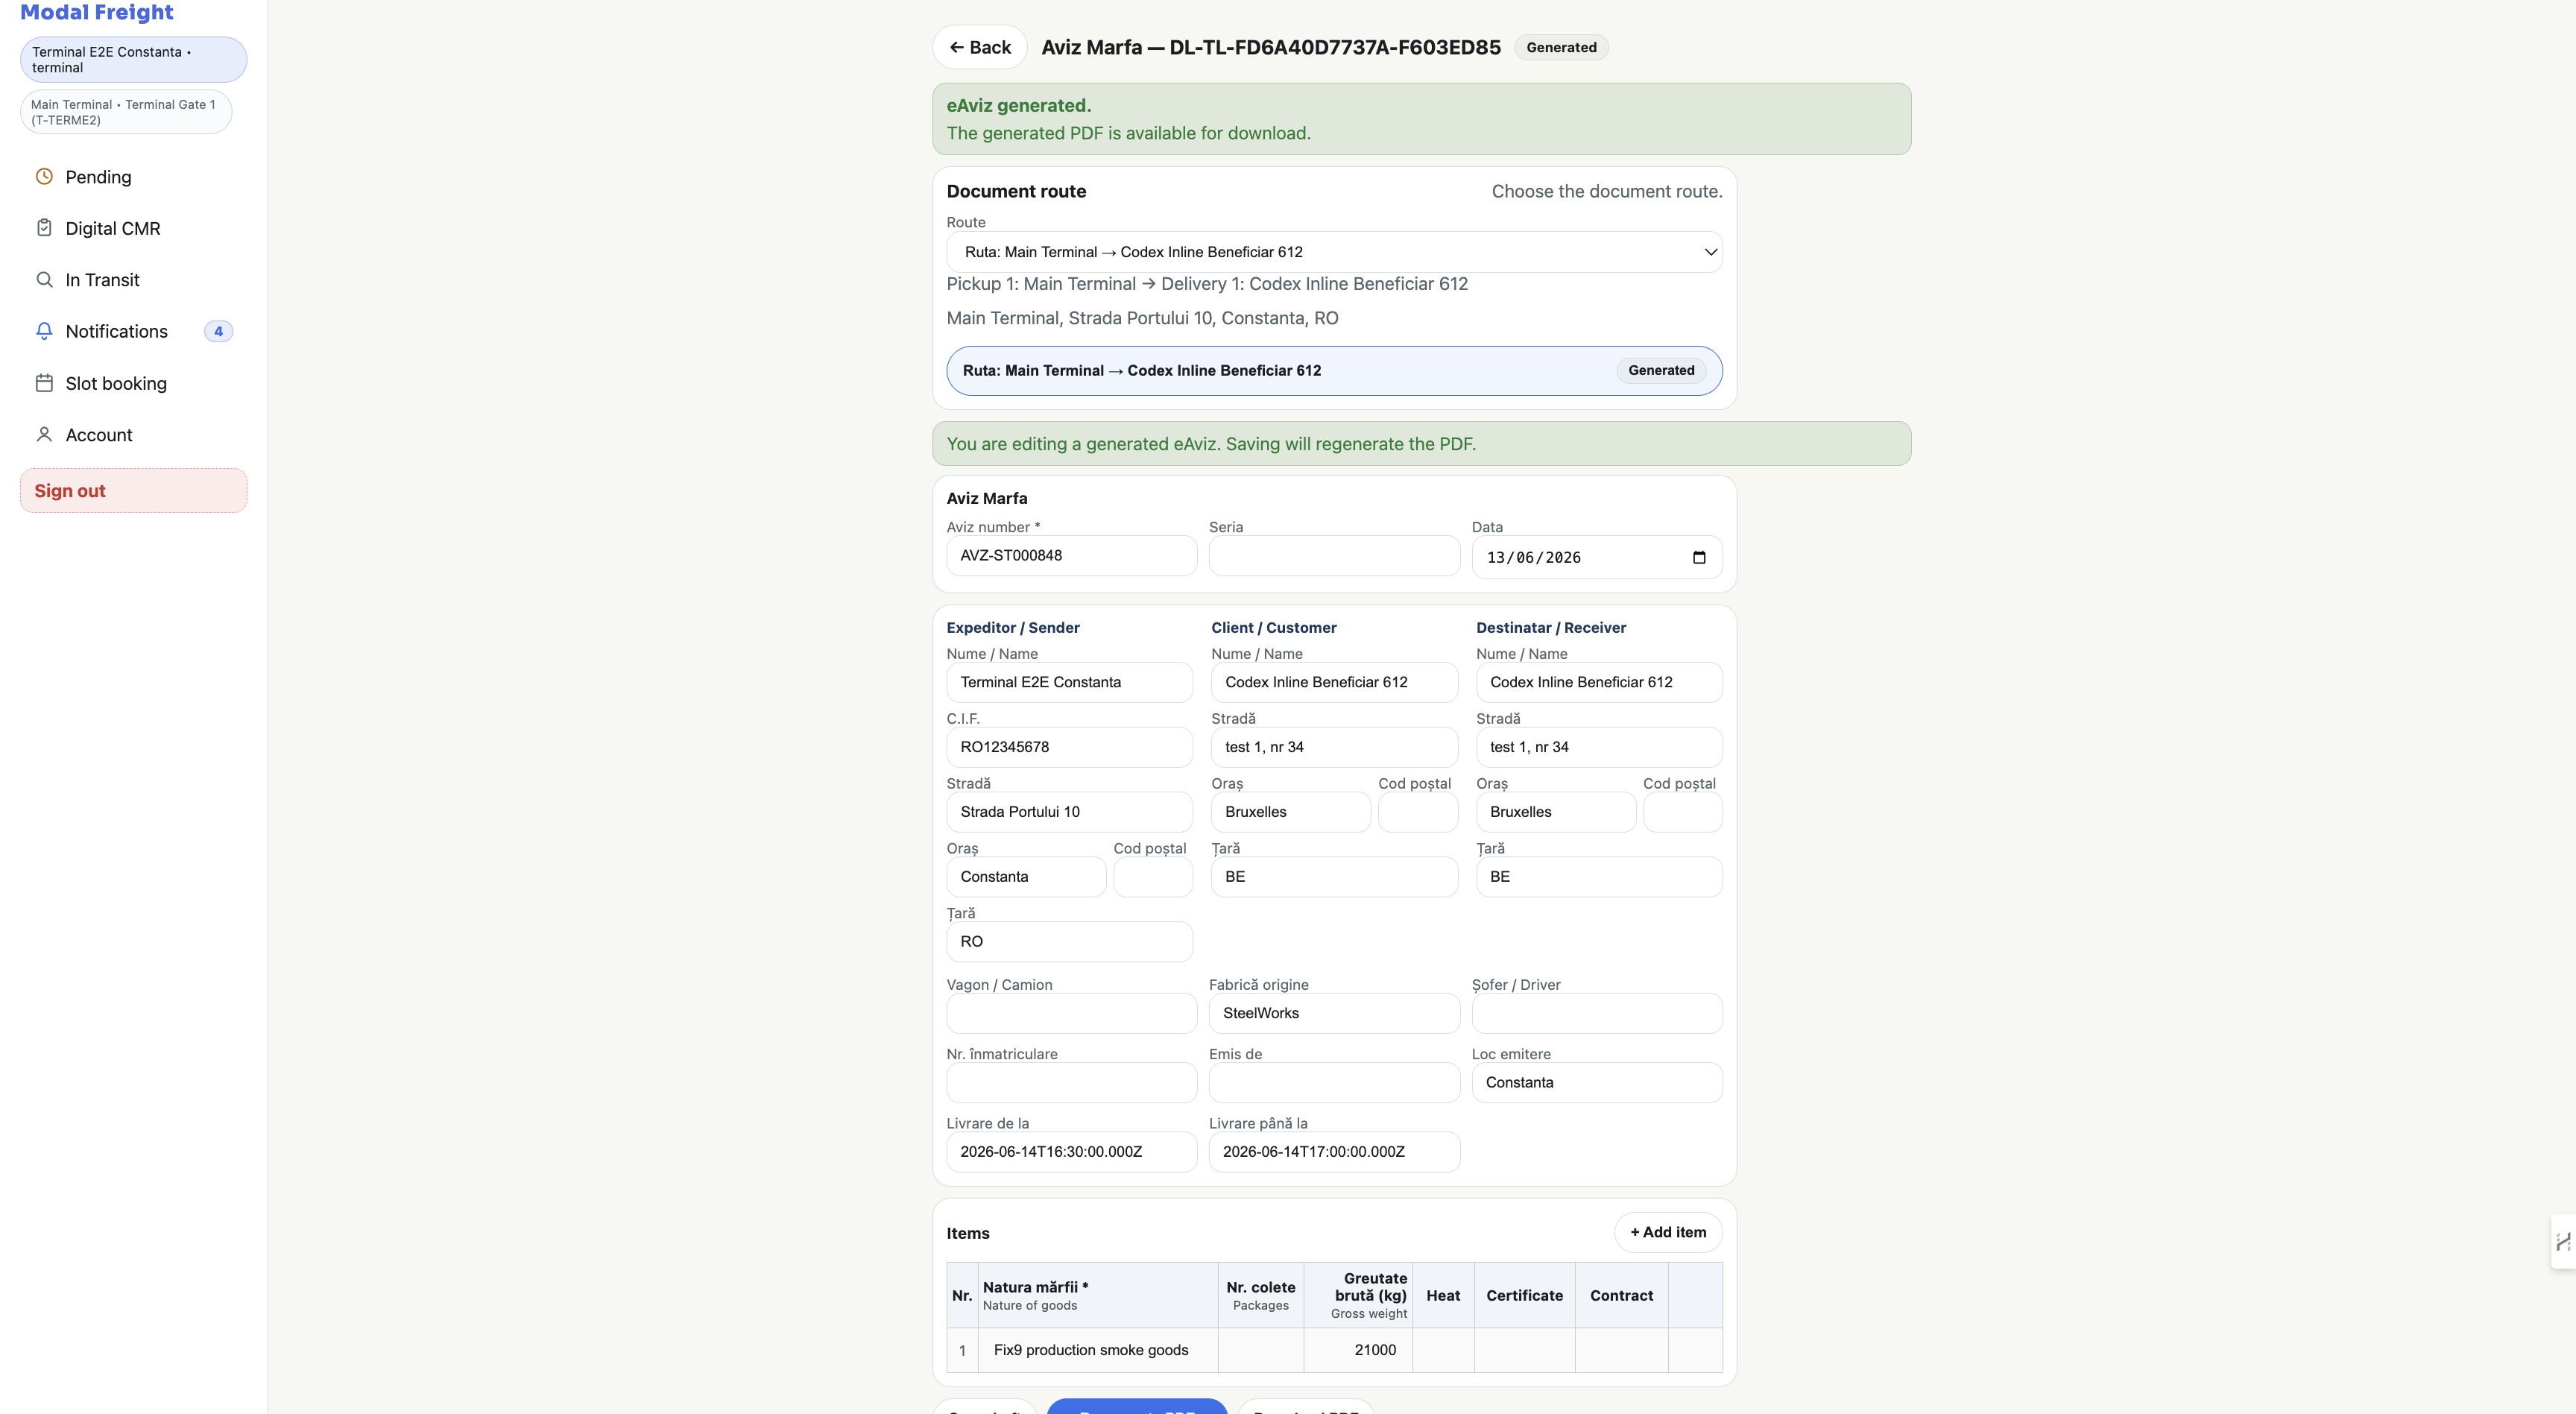This screenshot has width=2576, height=1414.
Task: Click the Notifications bell icon
Action: click(44, 331)
